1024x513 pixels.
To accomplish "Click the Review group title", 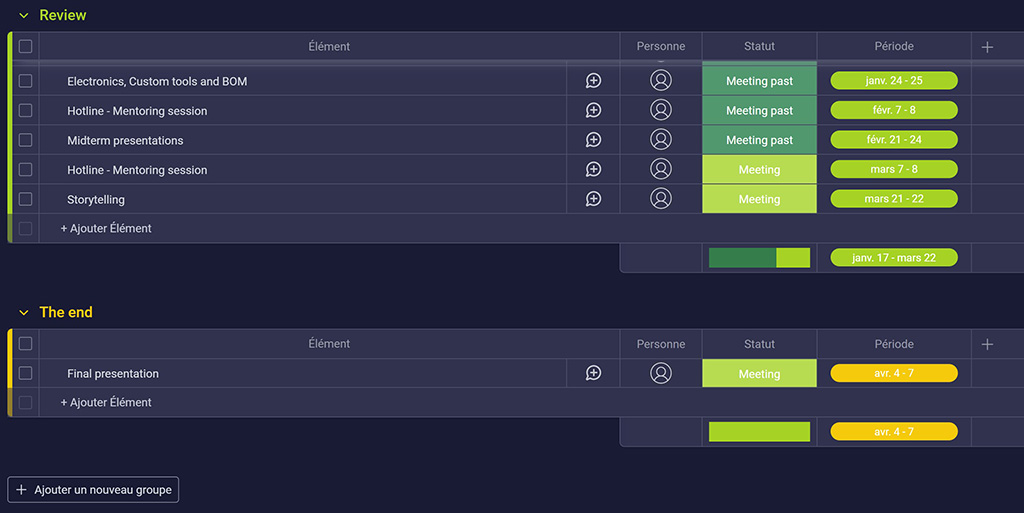I will (x=63, y=15).
